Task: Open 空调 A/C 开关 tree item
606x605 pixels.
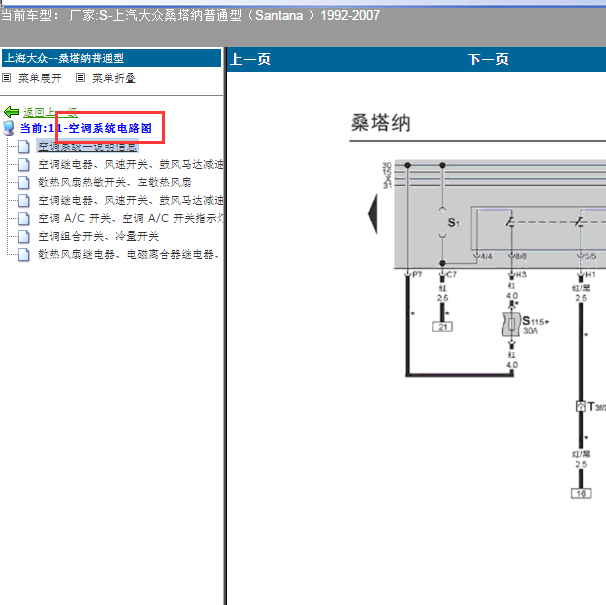Action: pos(131,218)
